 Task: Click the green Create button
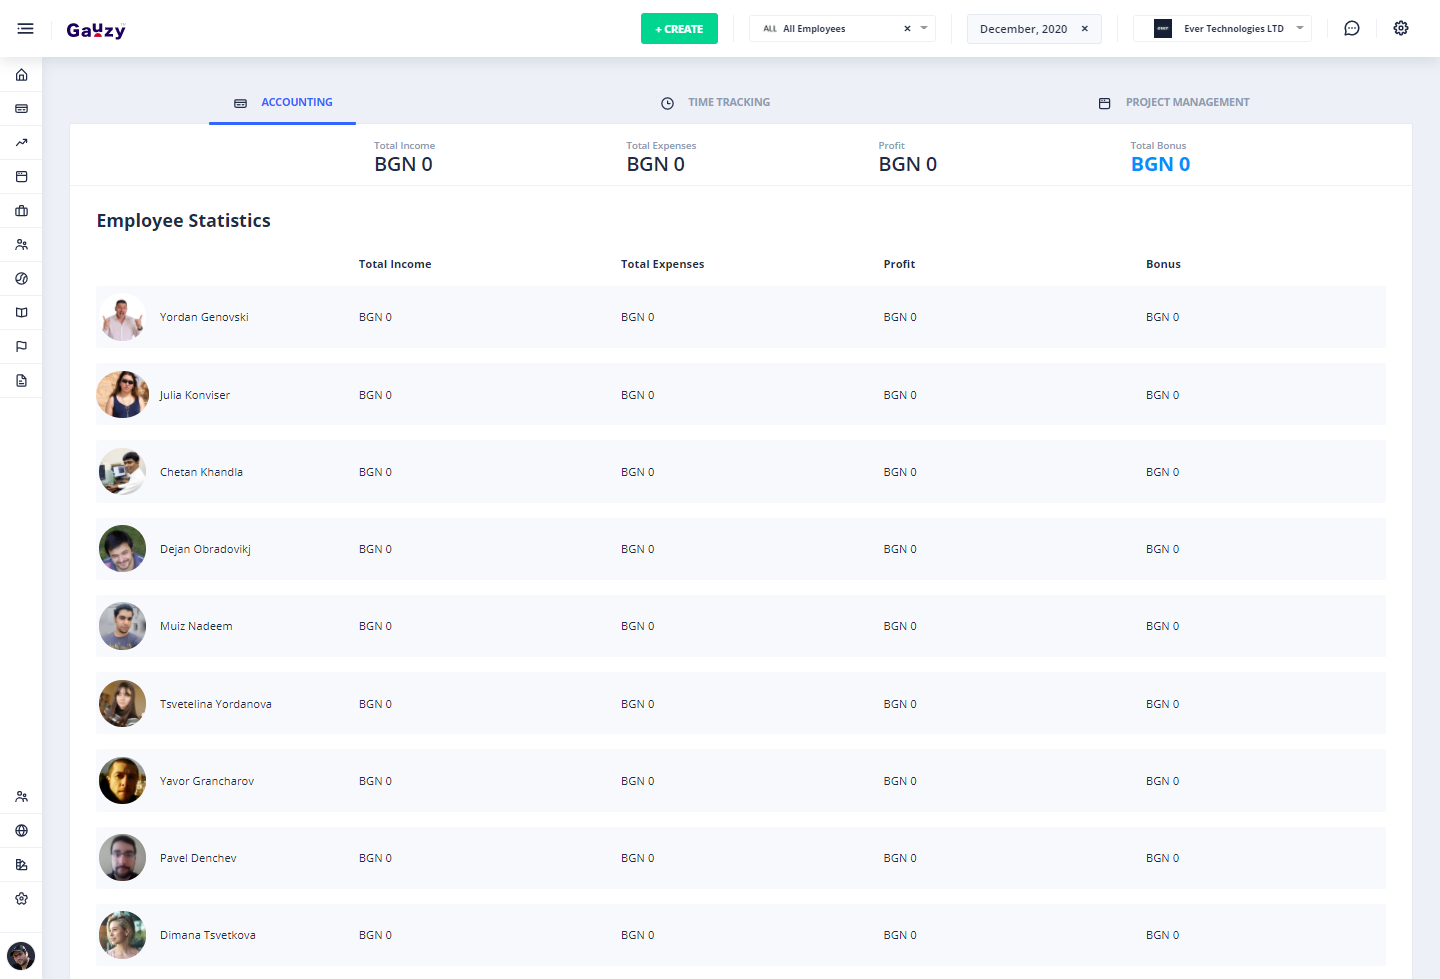pos(679,29)
